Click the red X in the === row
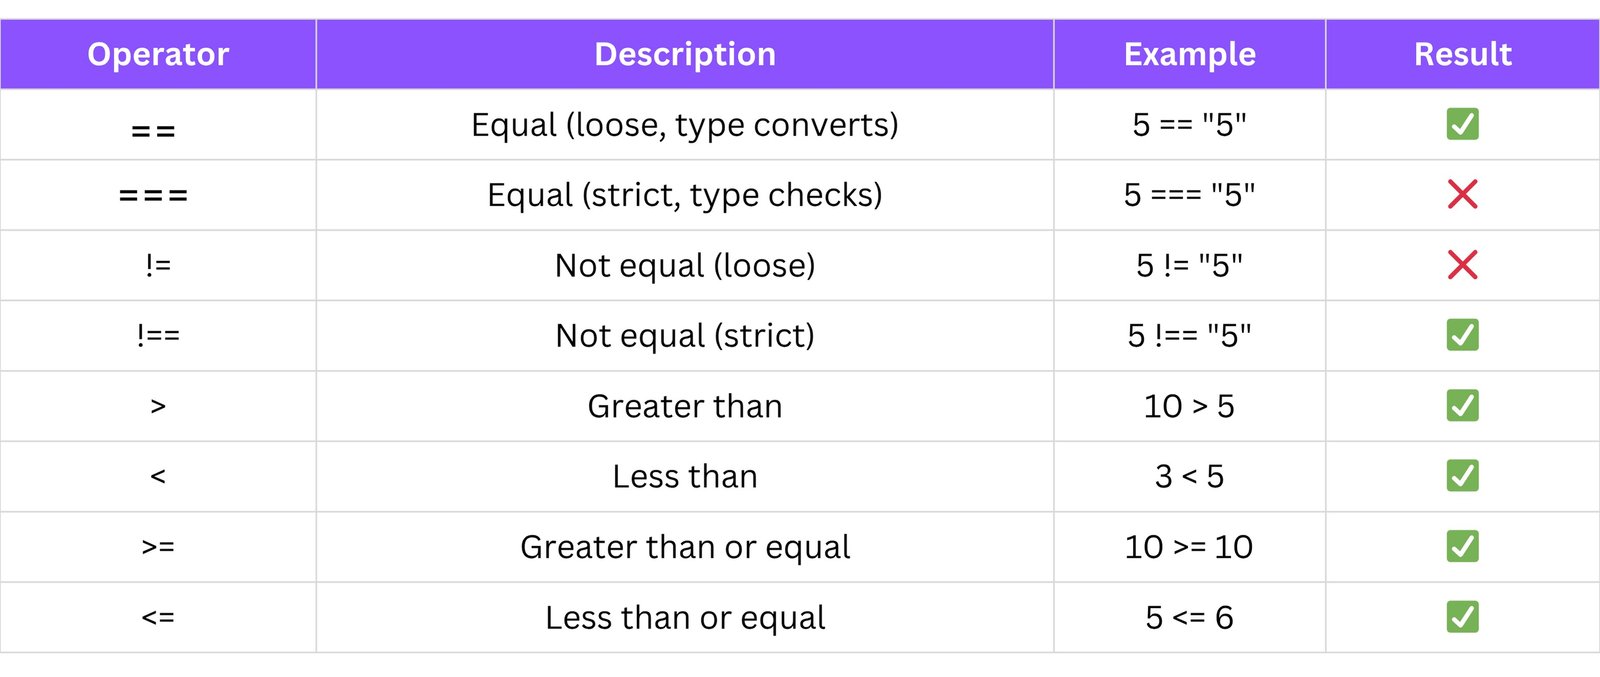 (1462, 194)
